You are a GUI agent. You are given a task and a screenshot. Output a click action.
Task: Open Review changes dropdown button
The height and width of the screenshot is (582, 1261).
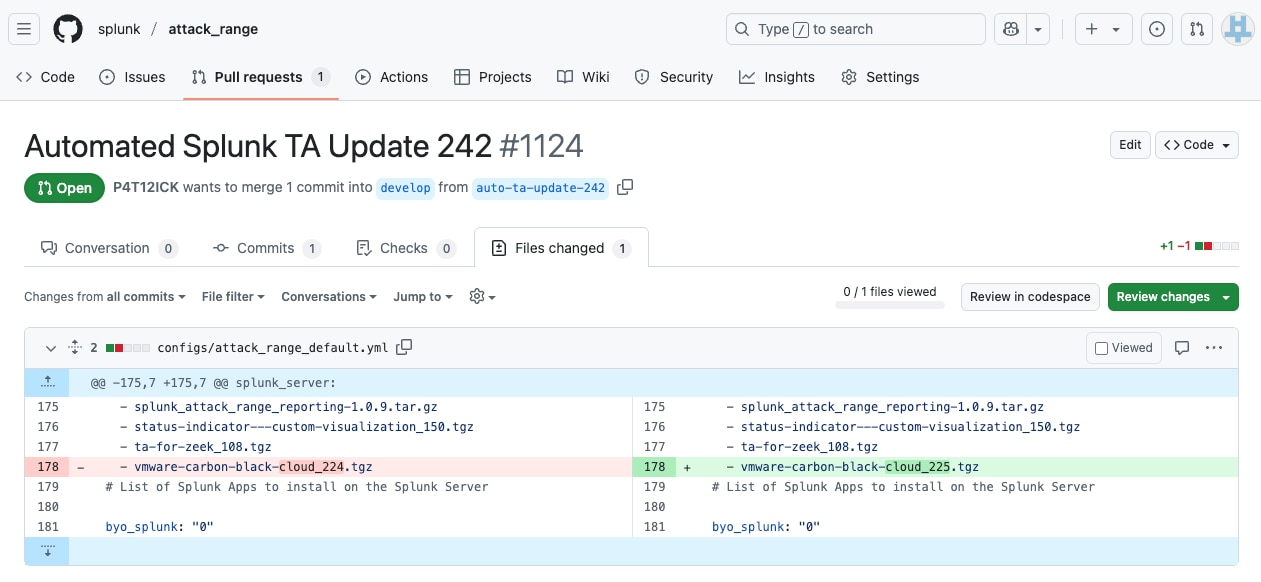[1173, 297]
